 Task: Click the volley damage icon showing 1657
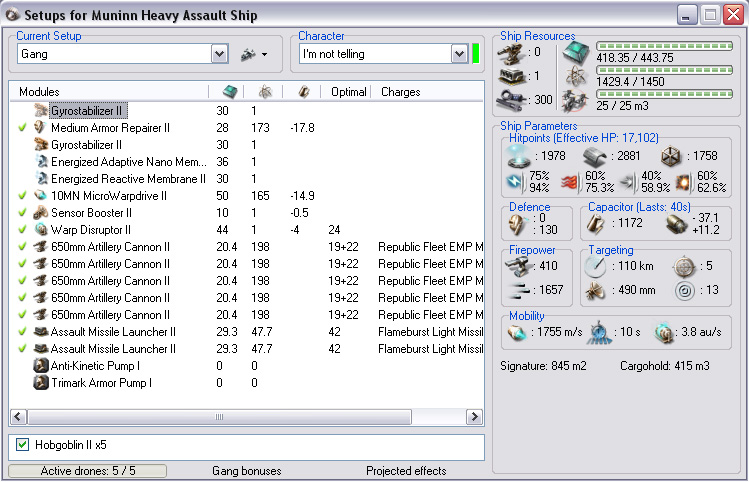pyautogui.click(x=519, y=290)
